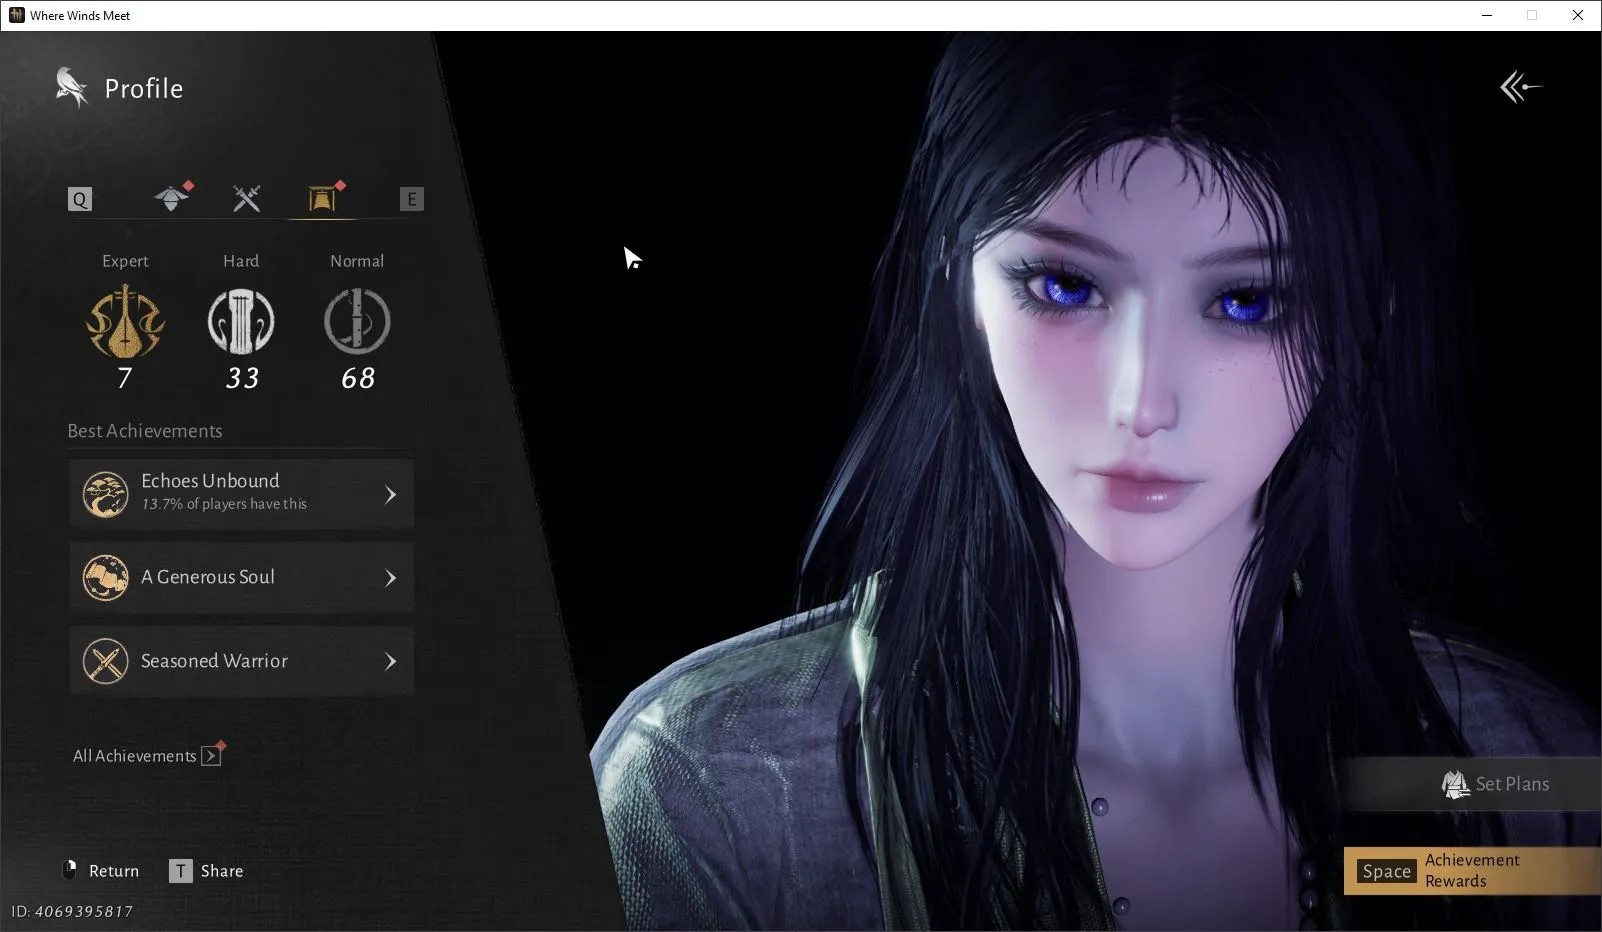Click the Seasoned Warrior crossed-swords emblem
The height and width of the screenshot is (932, 1602).
pos(105,661)
